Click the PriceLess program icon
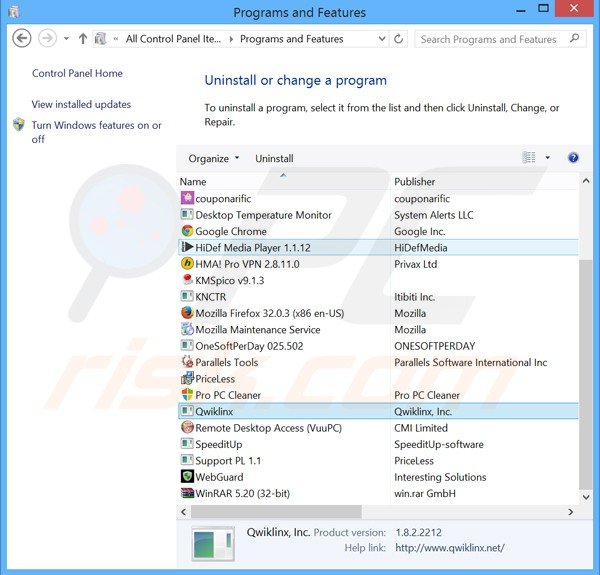This screenshot has width=600, height=575. click(x=187, y=378)
